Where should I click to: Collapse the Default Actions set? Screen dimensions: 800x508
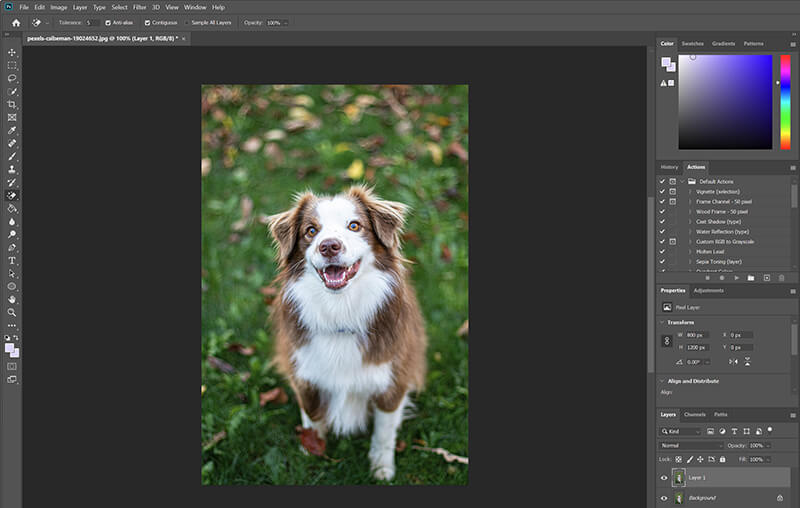coord(682,182)
